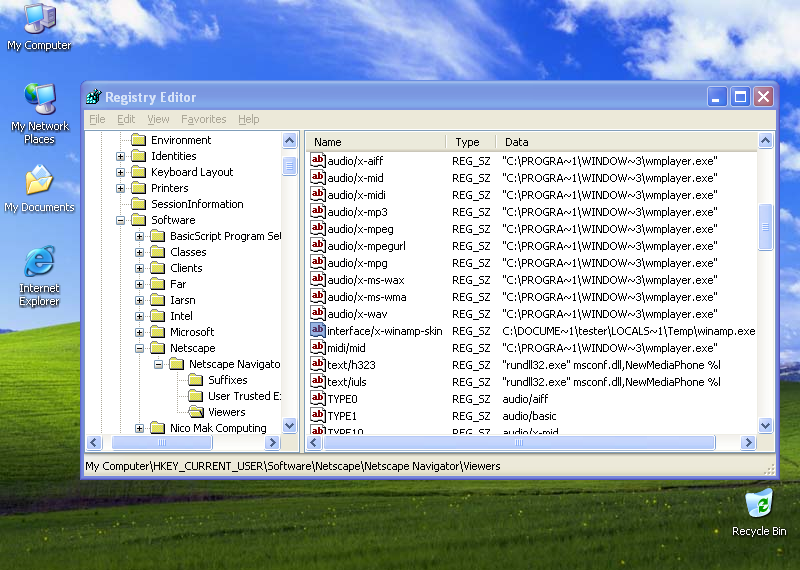This screenshot has height=570, width=800.
Task: Select the Clients key
Action: pyautogui.click(x=186, y=268)
